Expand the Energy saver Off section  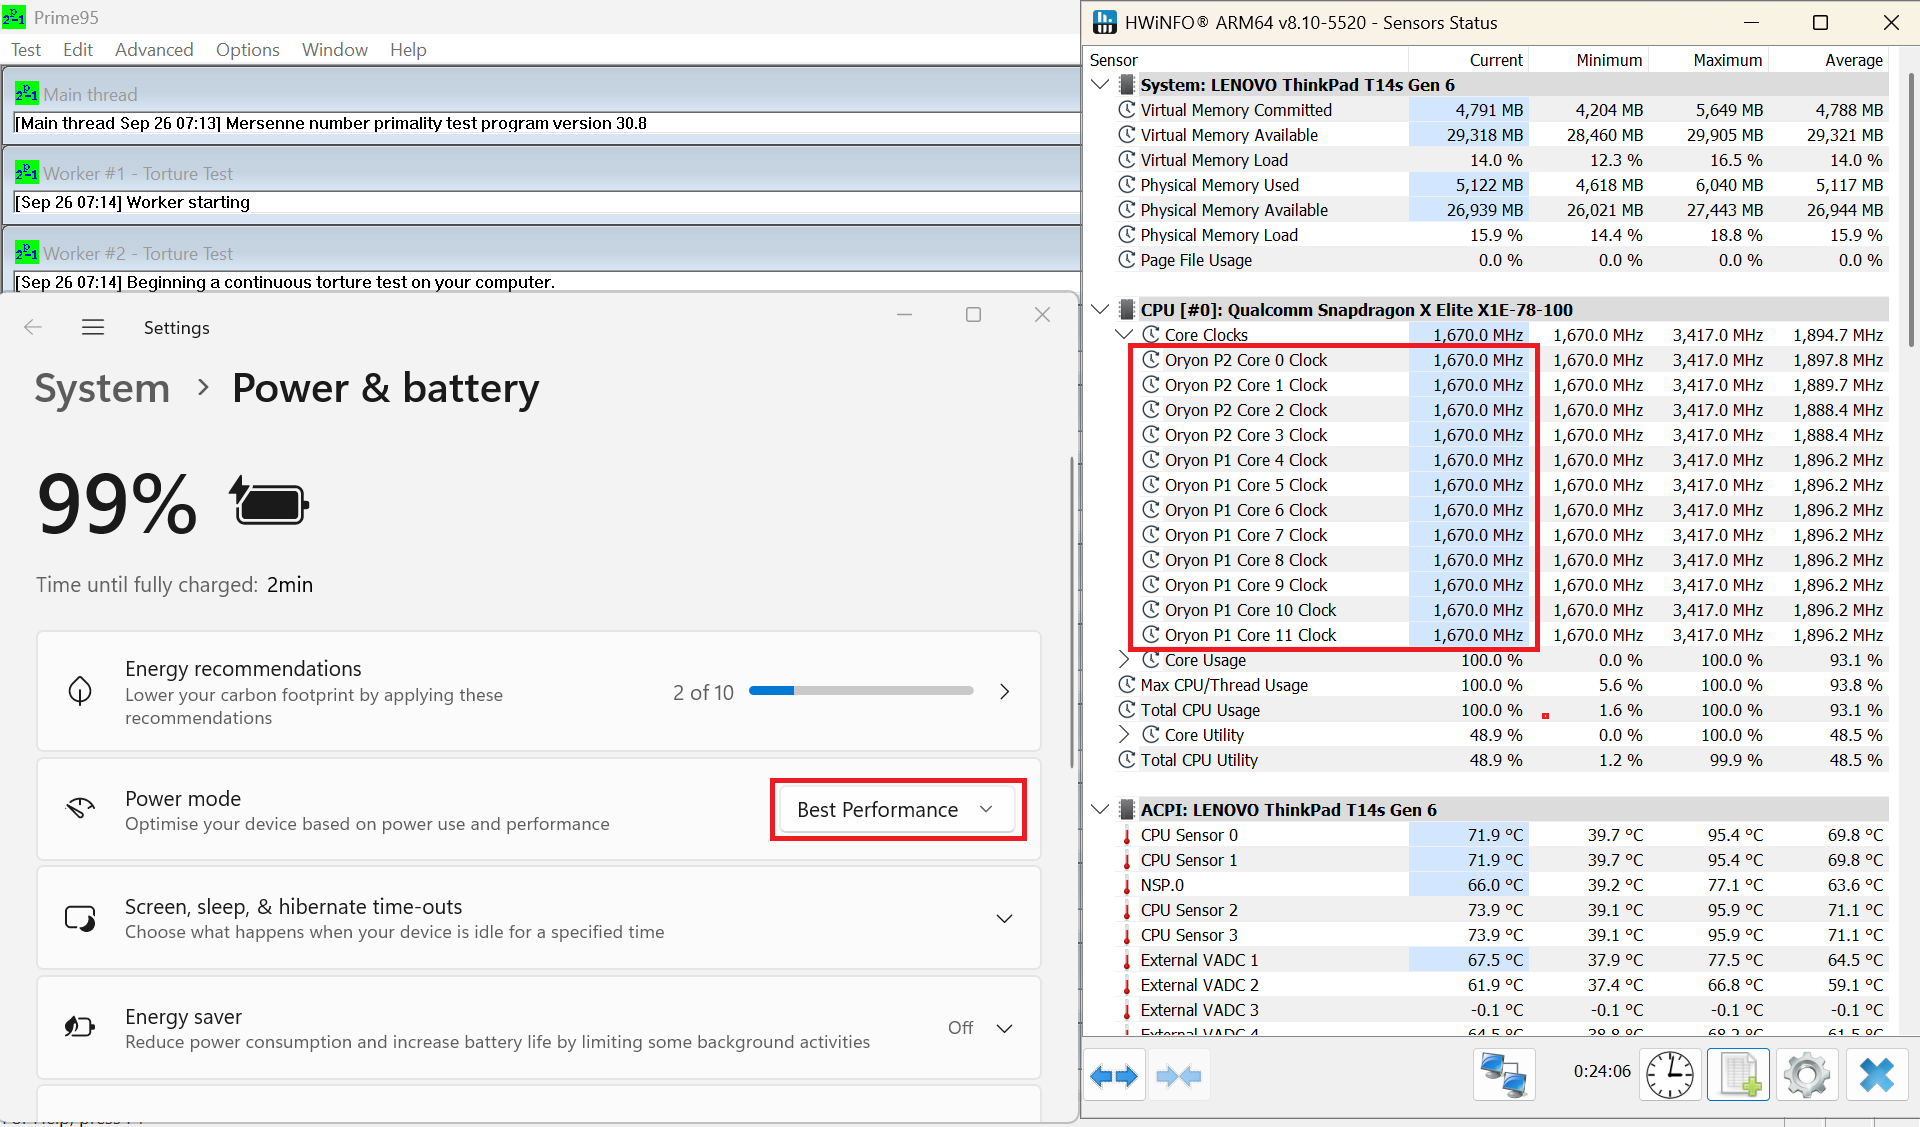point(1005,1028)
